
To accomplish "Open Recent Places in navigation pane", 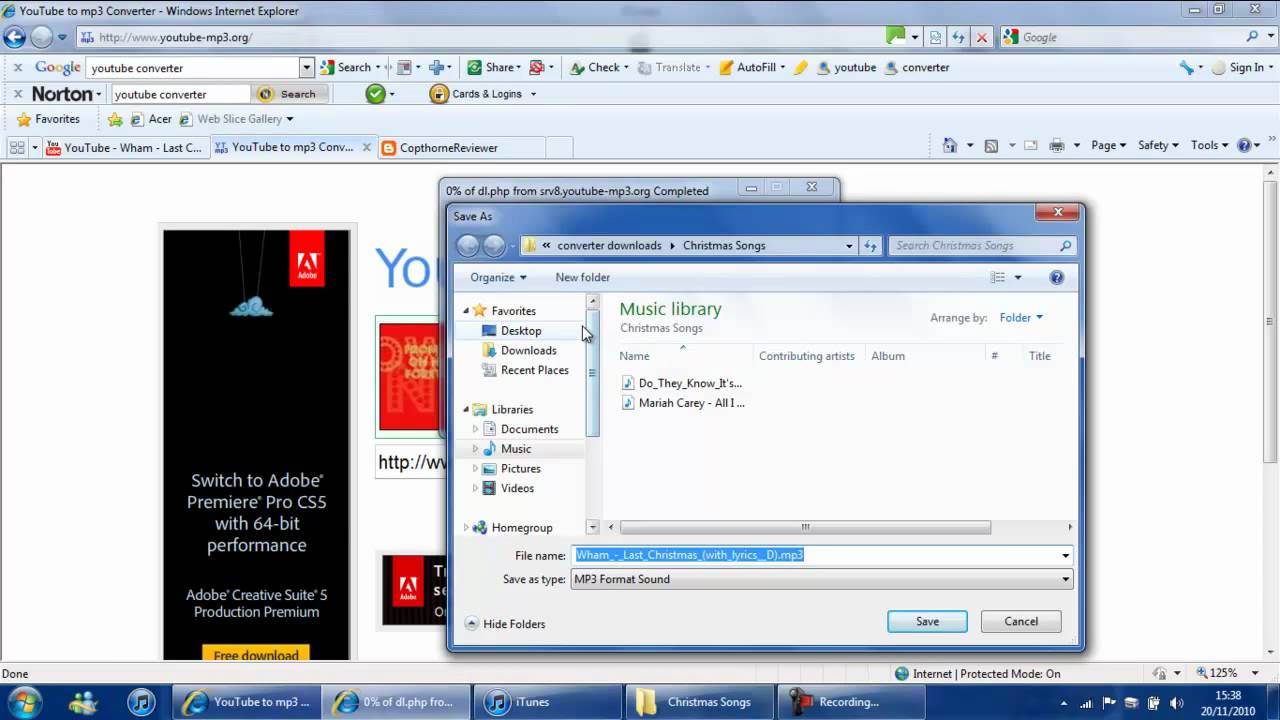I will (x=534, y=370).
